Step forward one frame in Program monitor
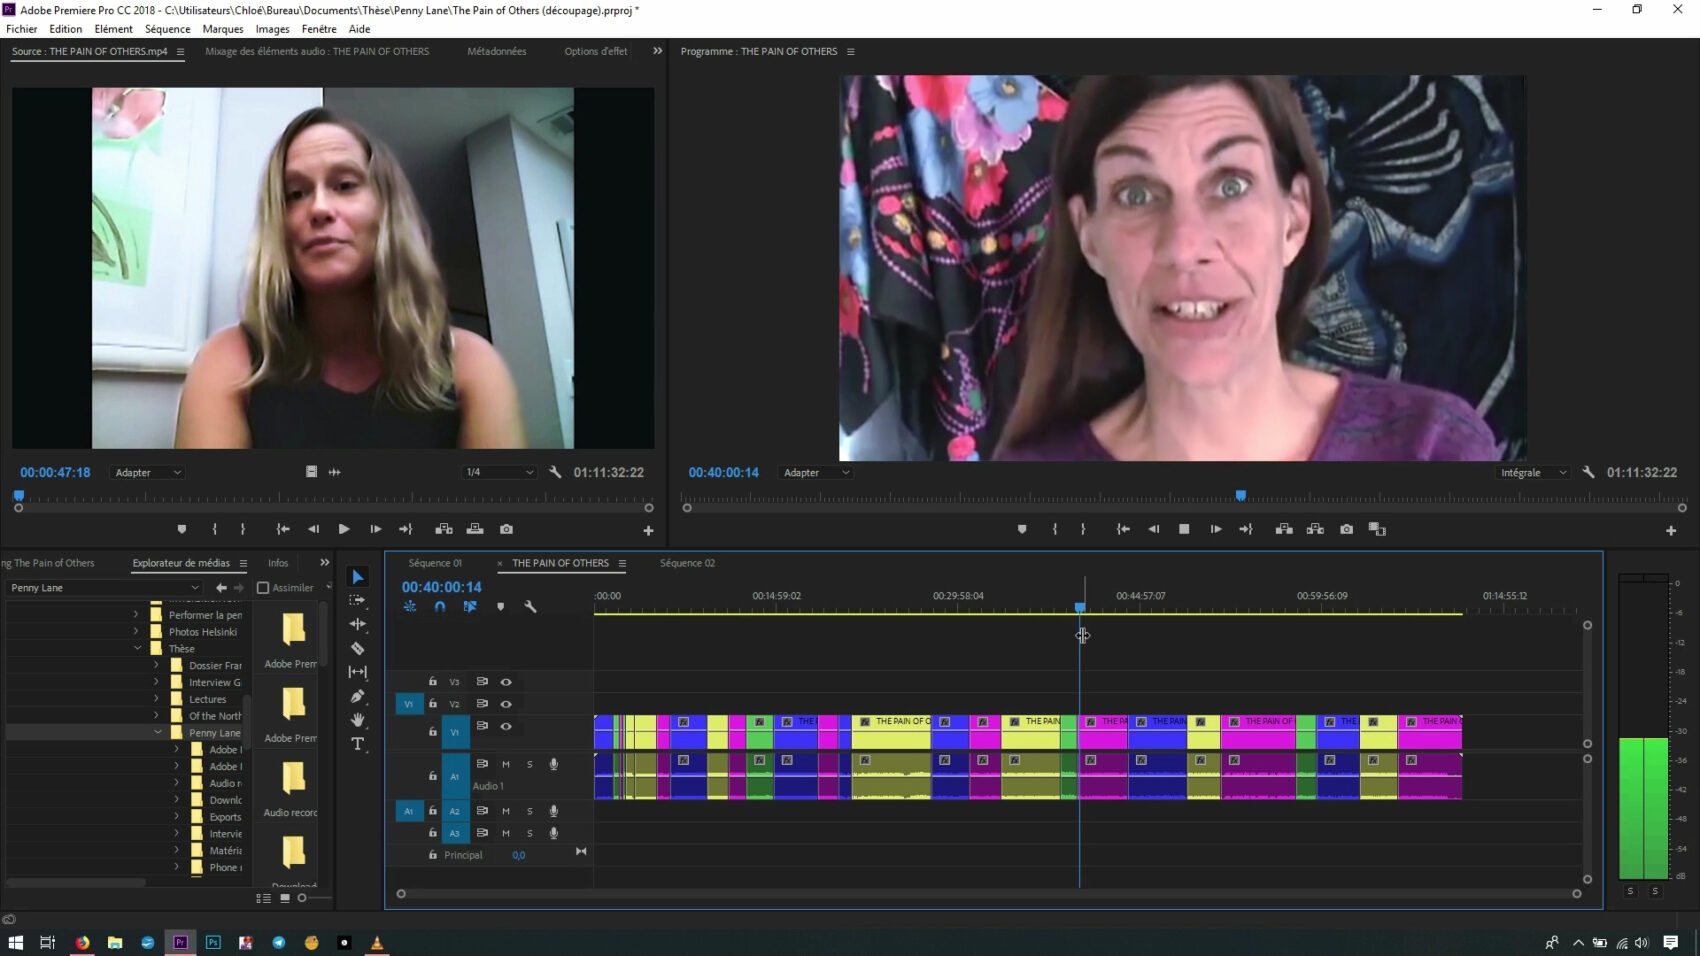The height and width of the screenshot is (956, 1700). coord(1215,529)
